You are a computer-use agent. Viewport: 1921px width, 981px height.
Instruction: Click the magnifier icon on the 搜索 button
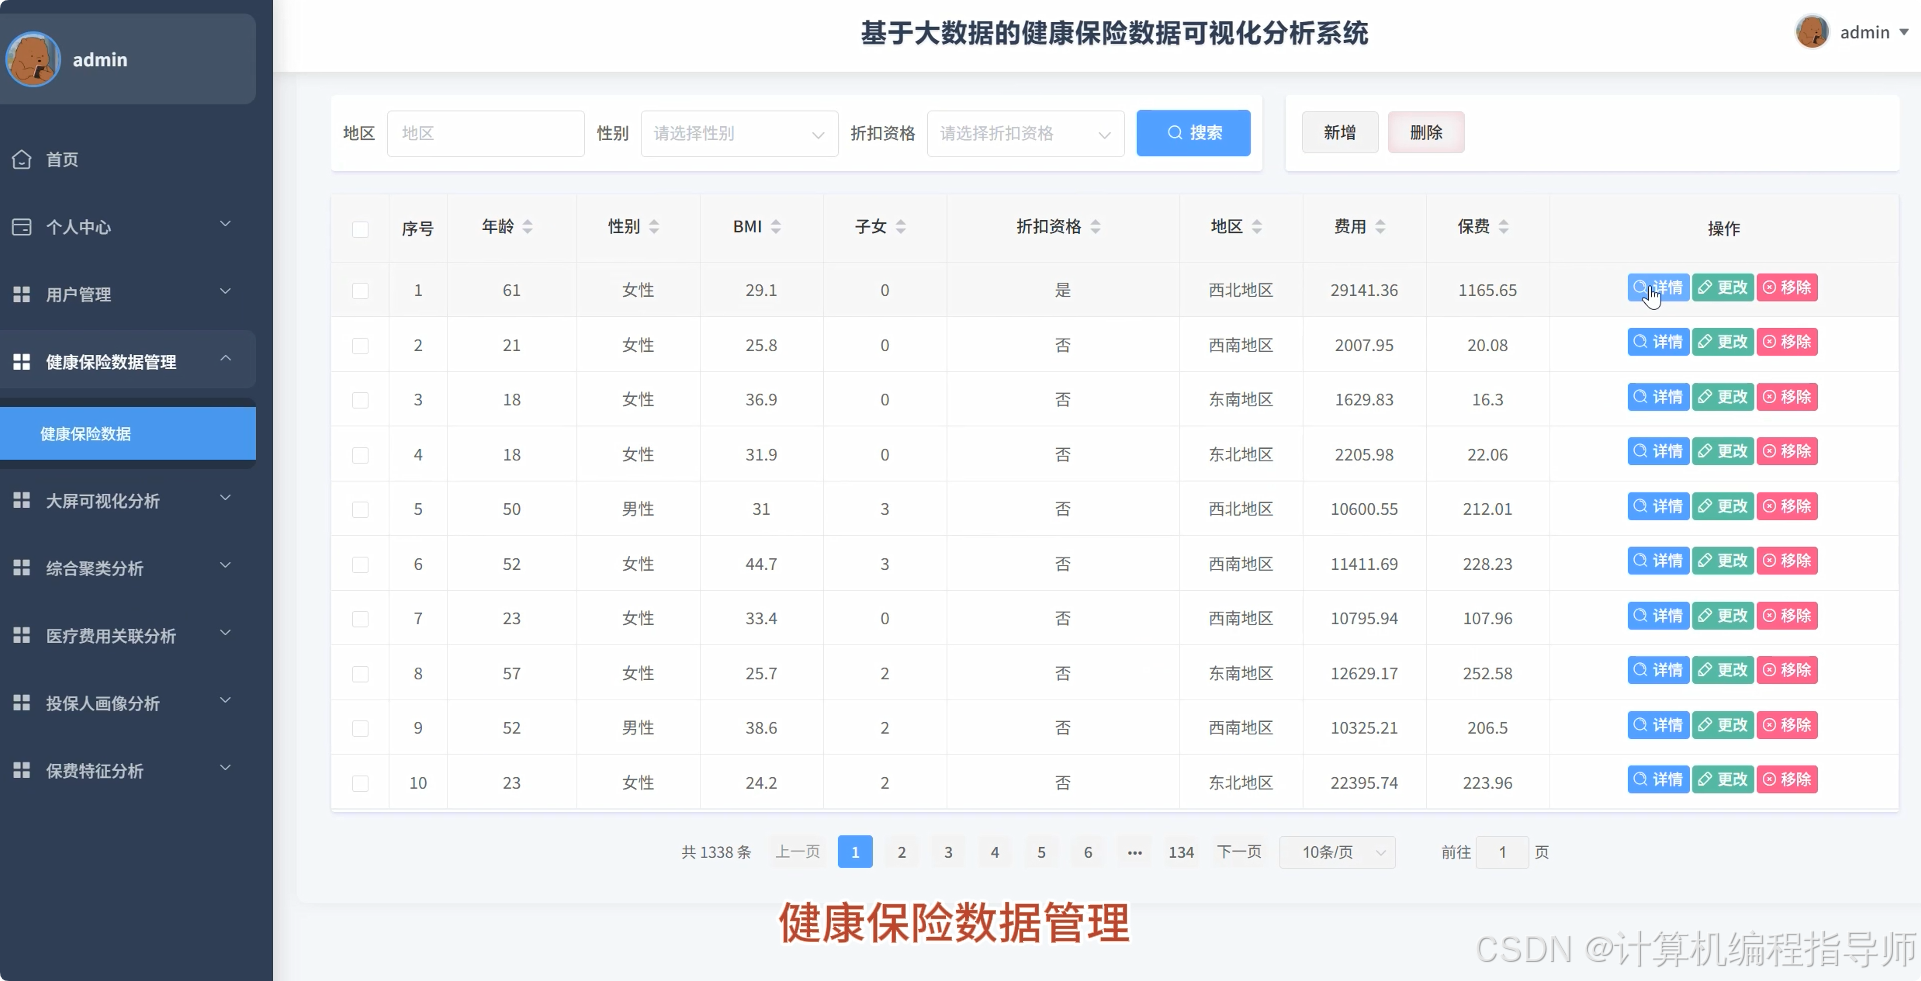tap(1175, 133)
